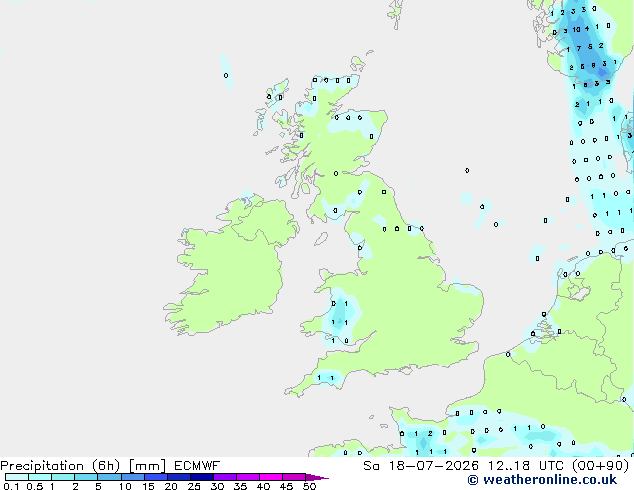Click the 'ECMWF' model label
The width and height of the screenshot is (634, 490).
tap(197, 466)
